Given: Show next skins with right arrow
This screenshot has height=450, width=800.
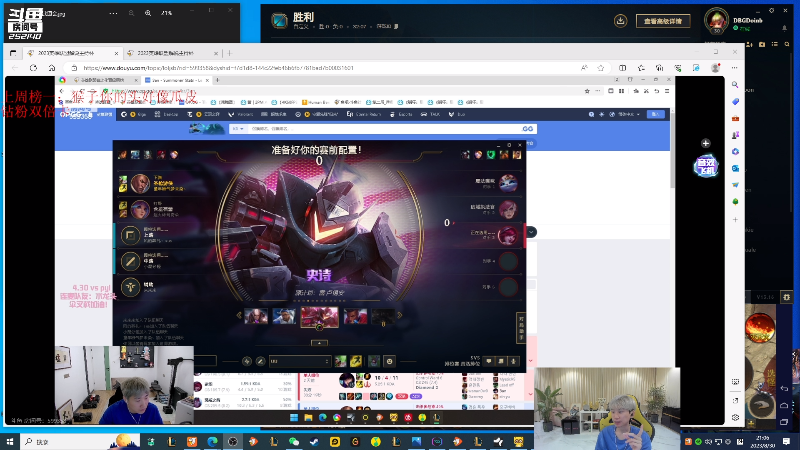Looking at the screenshot, I should (400, 315).
